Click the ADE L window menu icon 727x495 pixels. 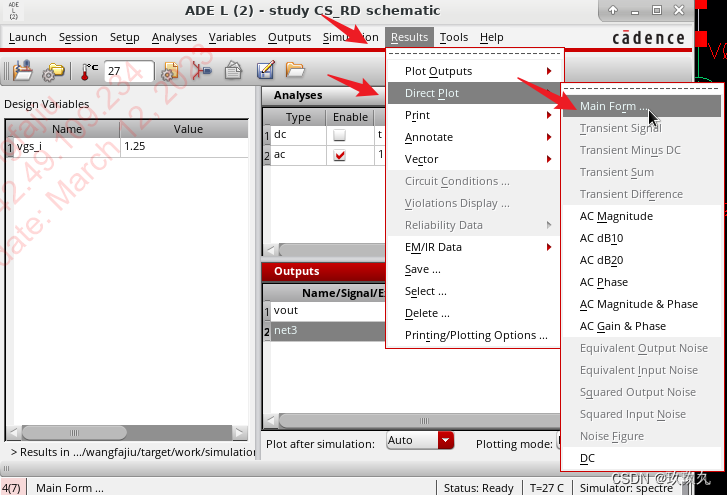(13, 11)
